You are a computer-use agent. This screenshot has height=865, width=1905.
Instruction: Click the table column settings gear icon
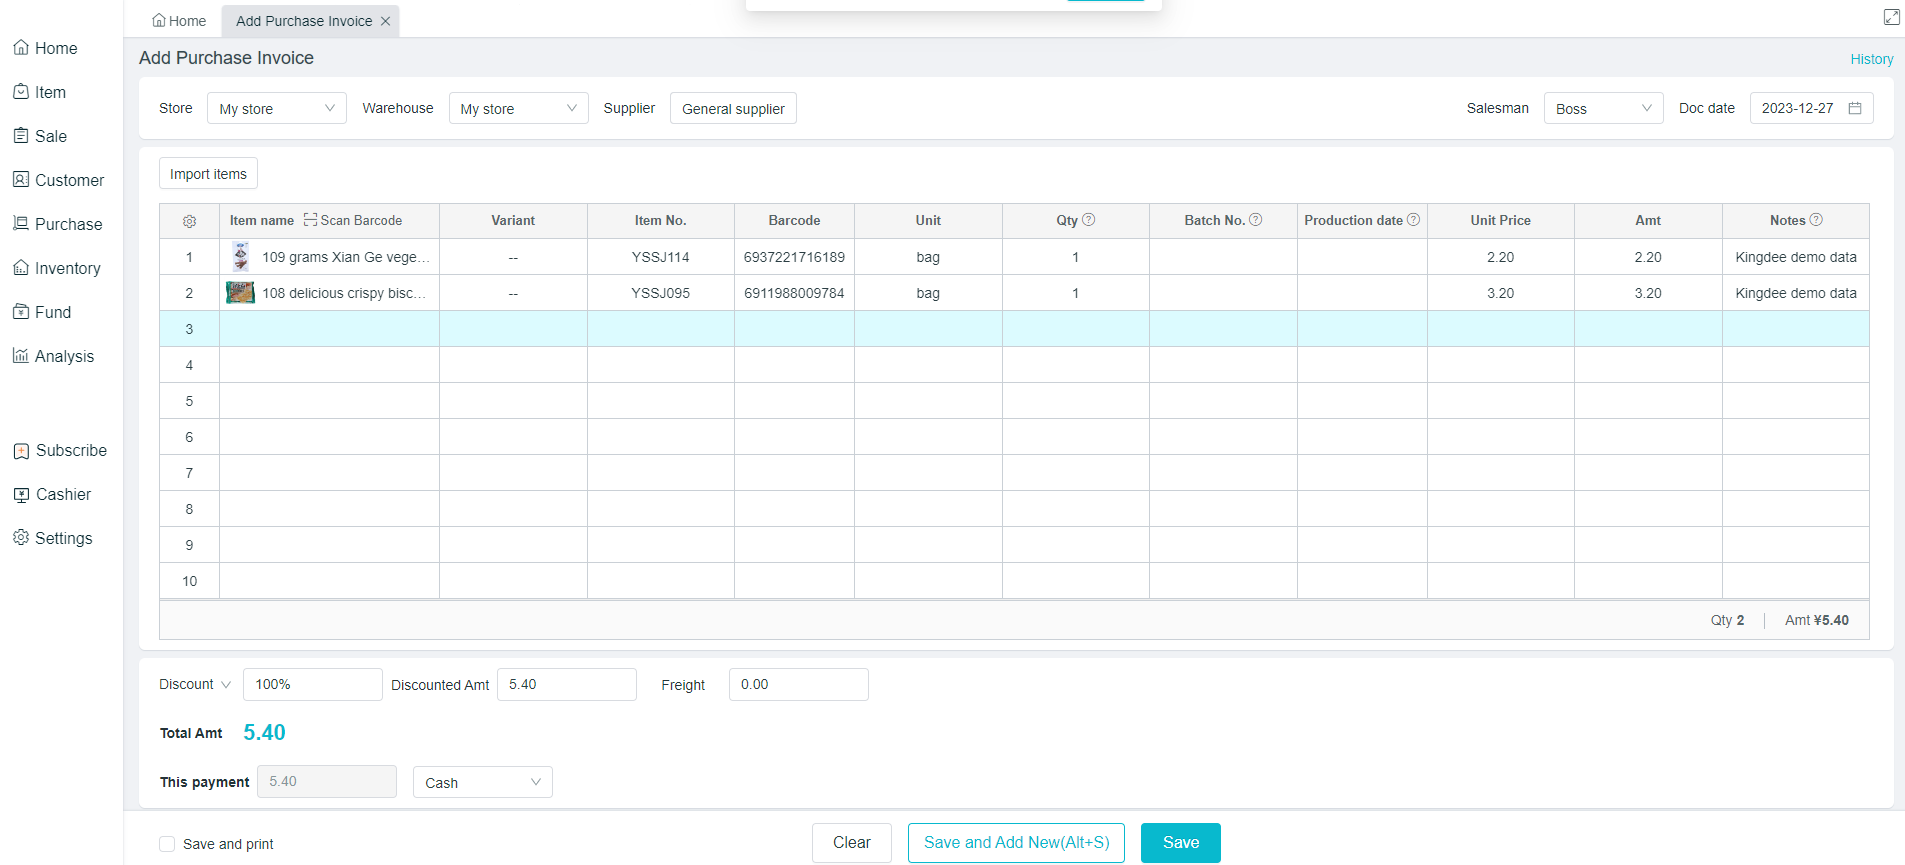189,221
